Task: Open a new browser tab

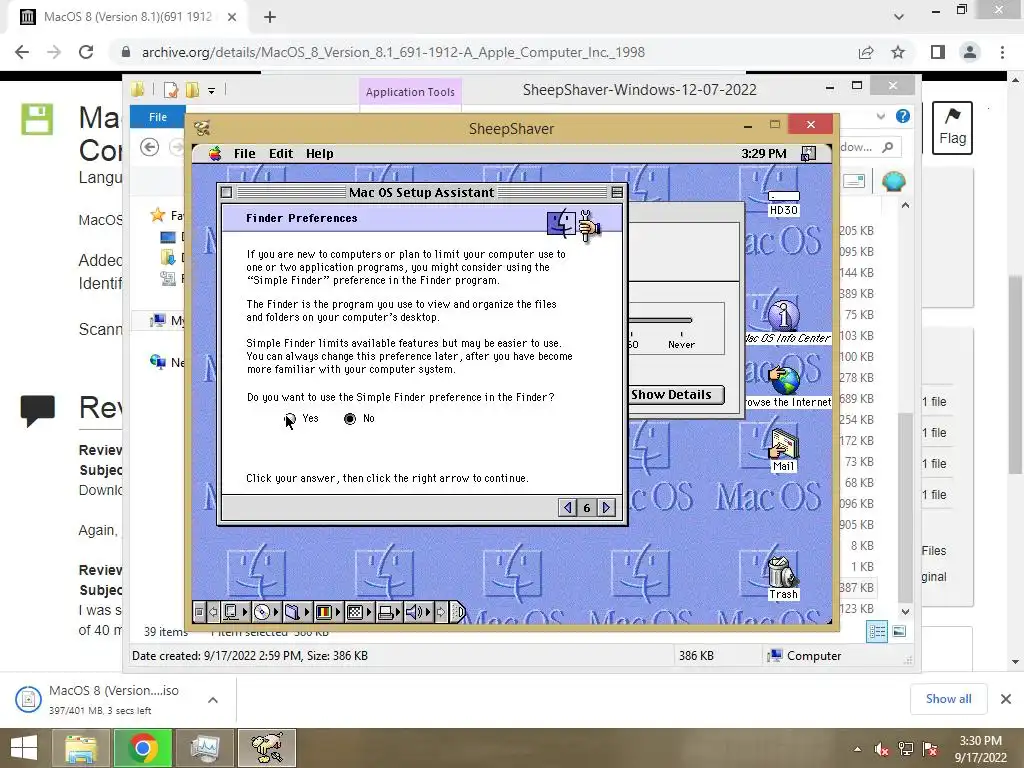Action: click(x=270, y=18)
